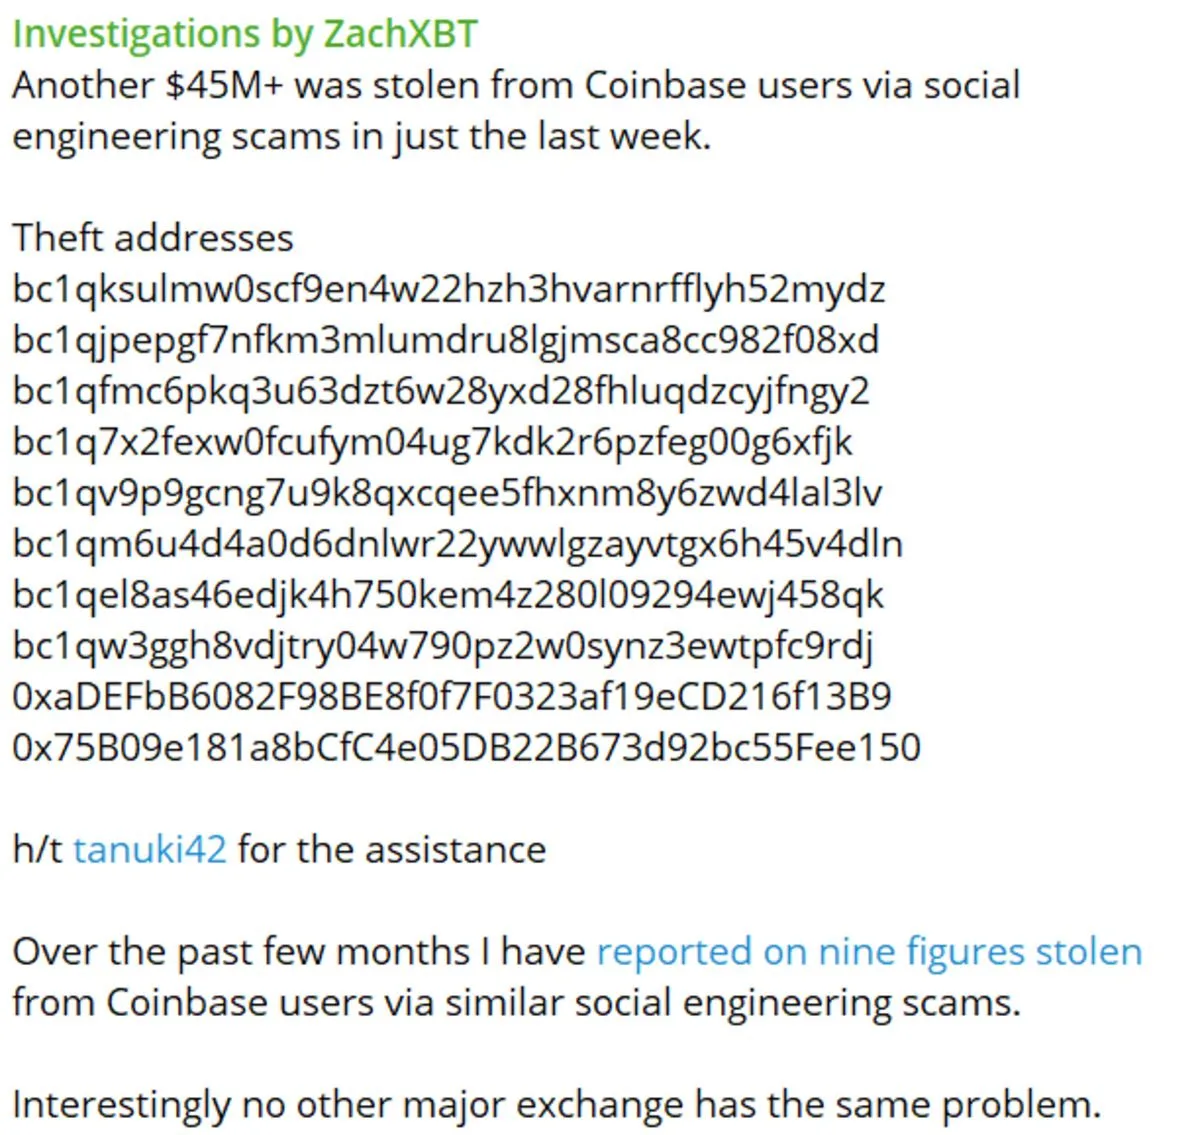Select address starting with bc1q7x2fexw0fcufym
Screen dimensions: 1200x1135
[x=433, y=442]
